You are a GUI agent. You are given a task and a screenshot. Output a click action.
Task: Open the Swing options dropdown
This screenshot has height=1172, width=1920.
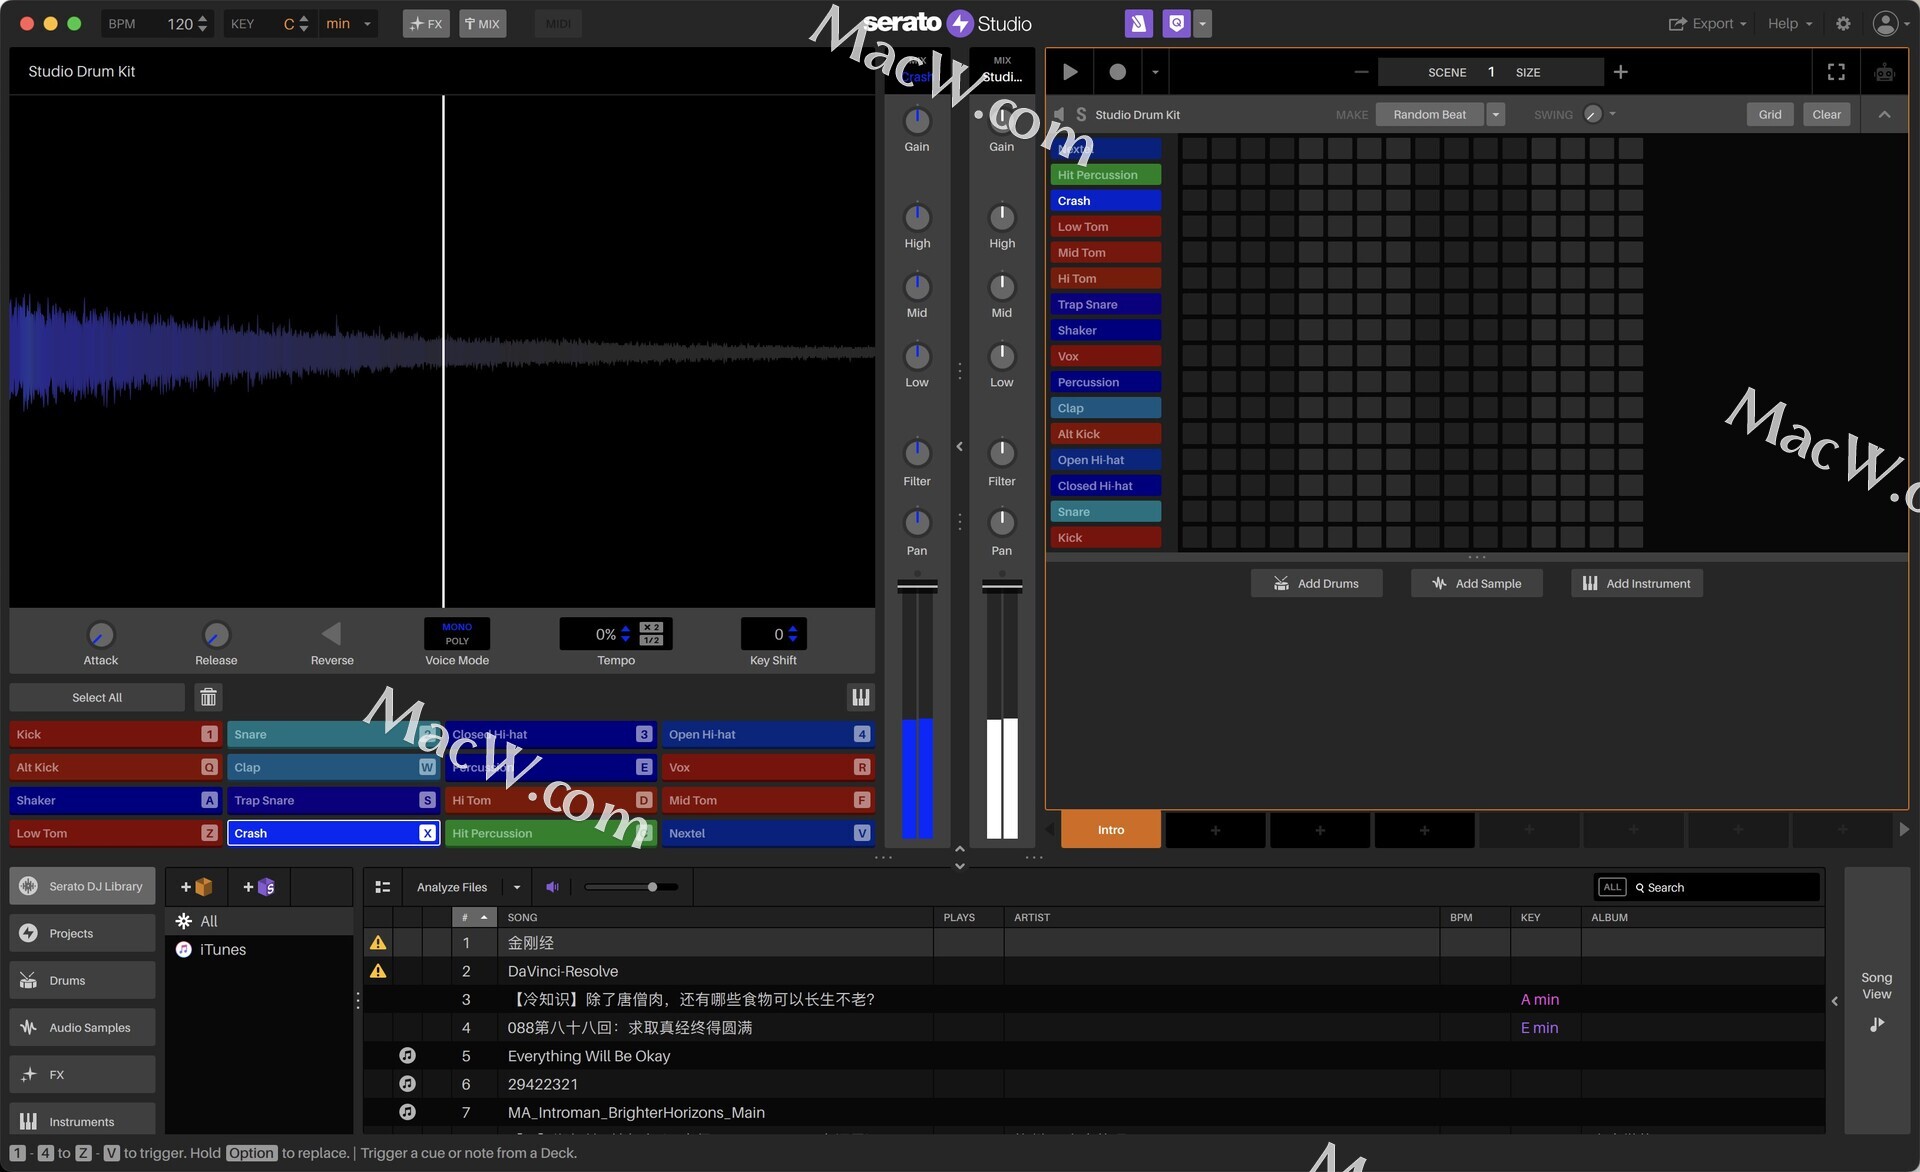pos(1612,114)
